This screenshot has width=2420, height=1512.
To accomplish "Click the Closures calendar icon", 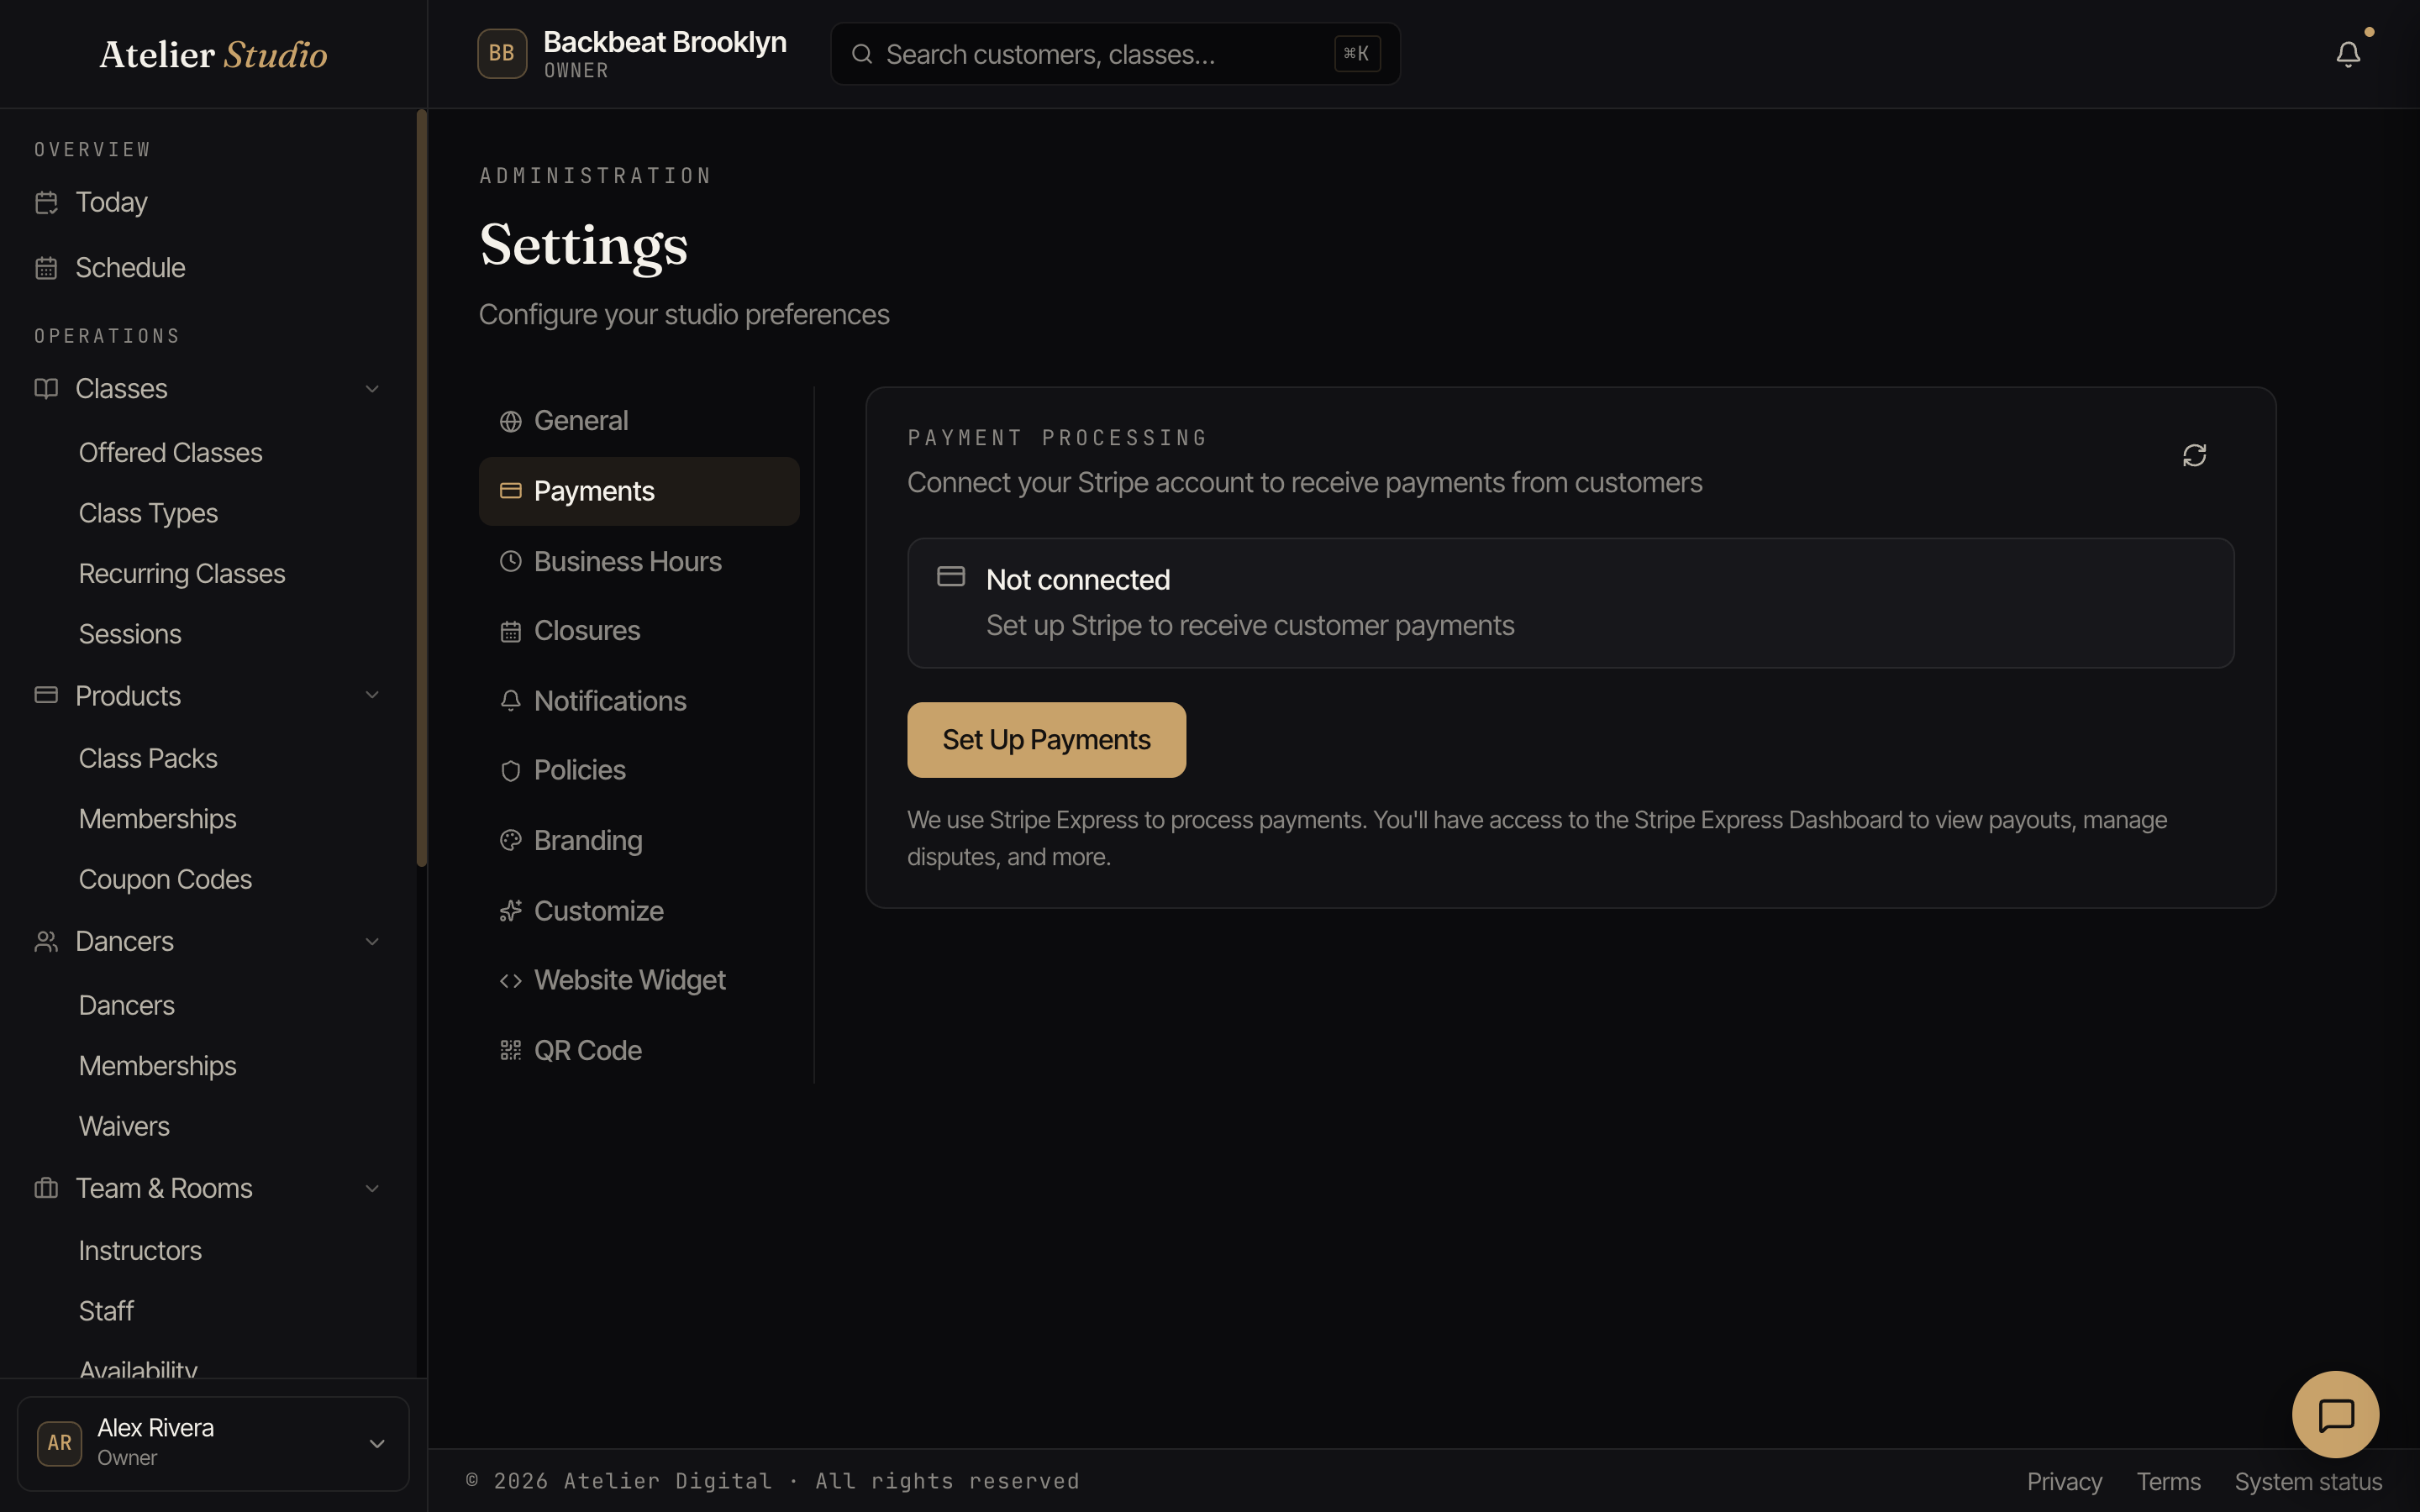I will (511, 631).
